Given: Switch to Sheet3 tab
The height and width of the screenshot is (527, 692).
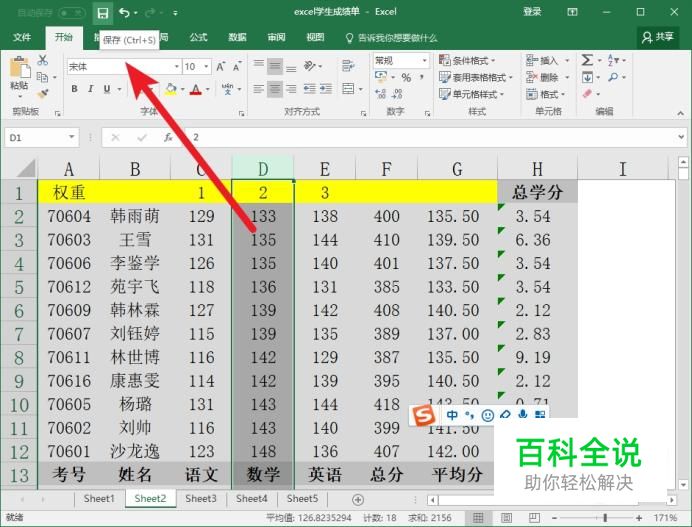Looking at the screenshot, I should (x=201, y=499).
